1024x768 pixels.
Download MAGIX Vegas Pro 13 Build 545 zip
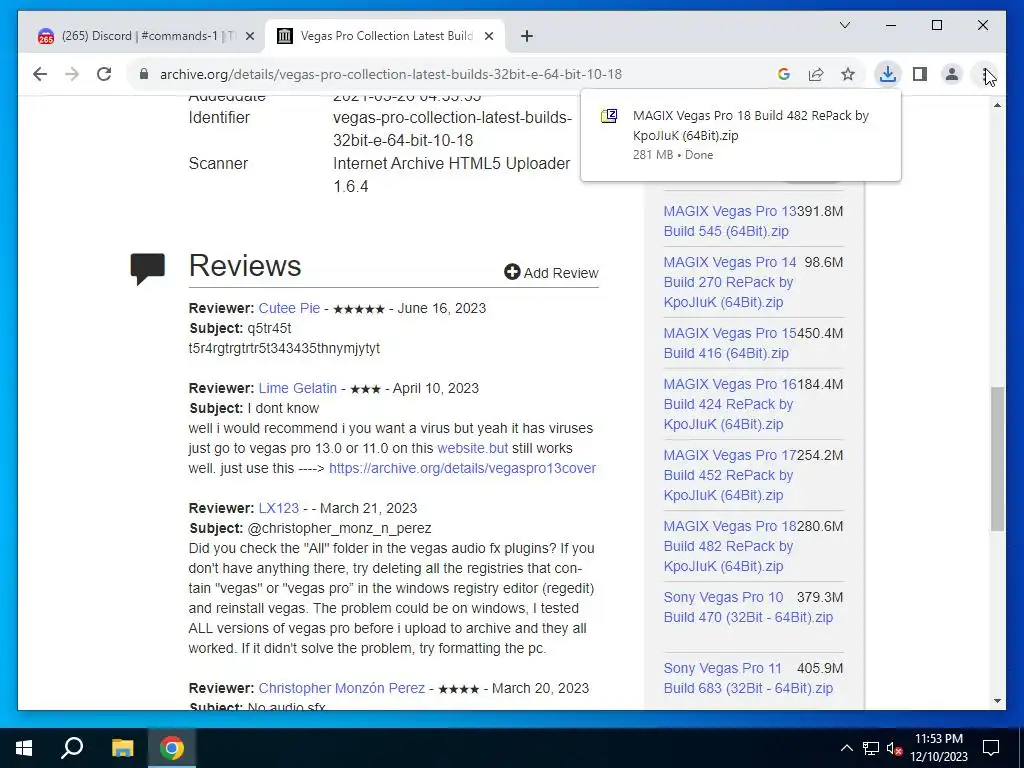(x=729, y=221)
